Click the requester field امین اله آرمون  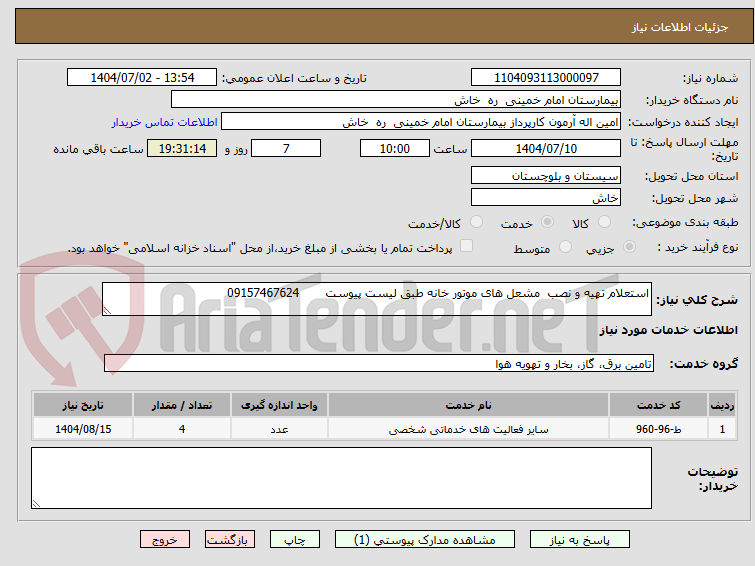pyautogui.click(x=421, y=122)
